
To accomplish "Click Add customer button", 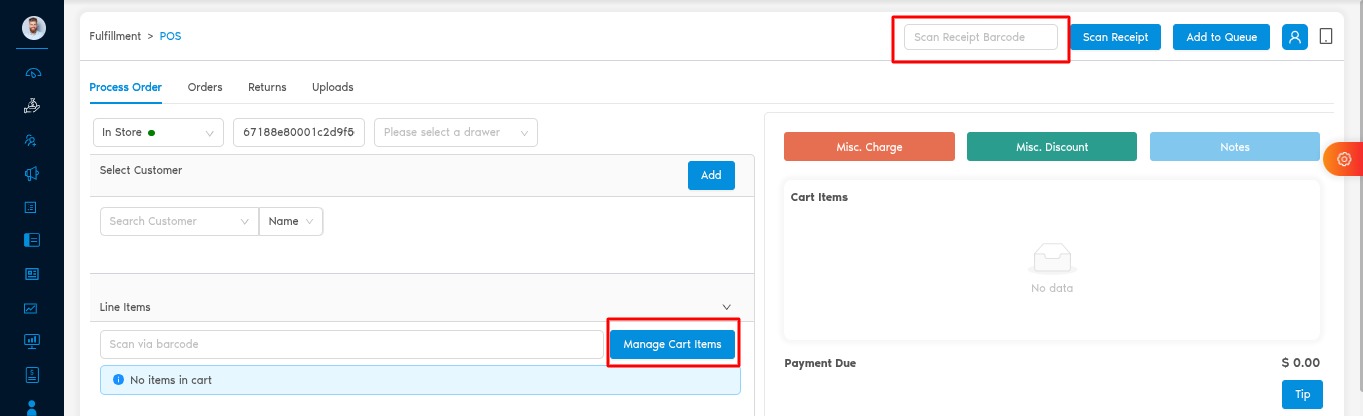I will click(711, 175).
